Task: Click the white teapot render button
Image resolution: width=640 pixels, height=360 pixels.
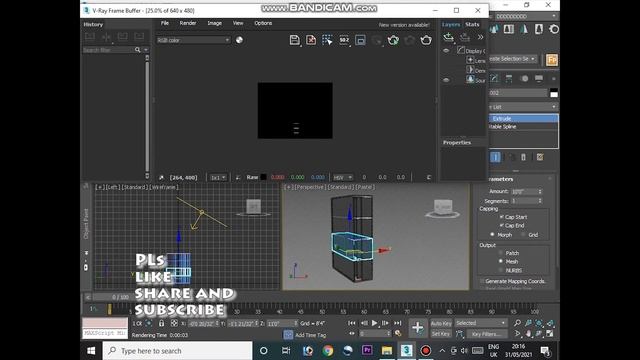Action: pyautogui.click(x=426, y=40)
